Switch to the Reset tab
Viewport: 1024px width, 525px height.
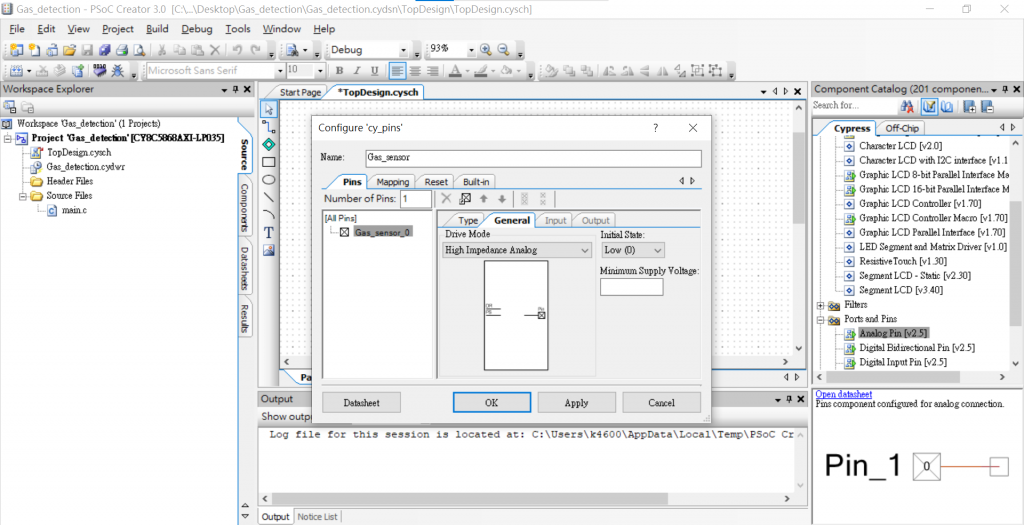point(436,182)
